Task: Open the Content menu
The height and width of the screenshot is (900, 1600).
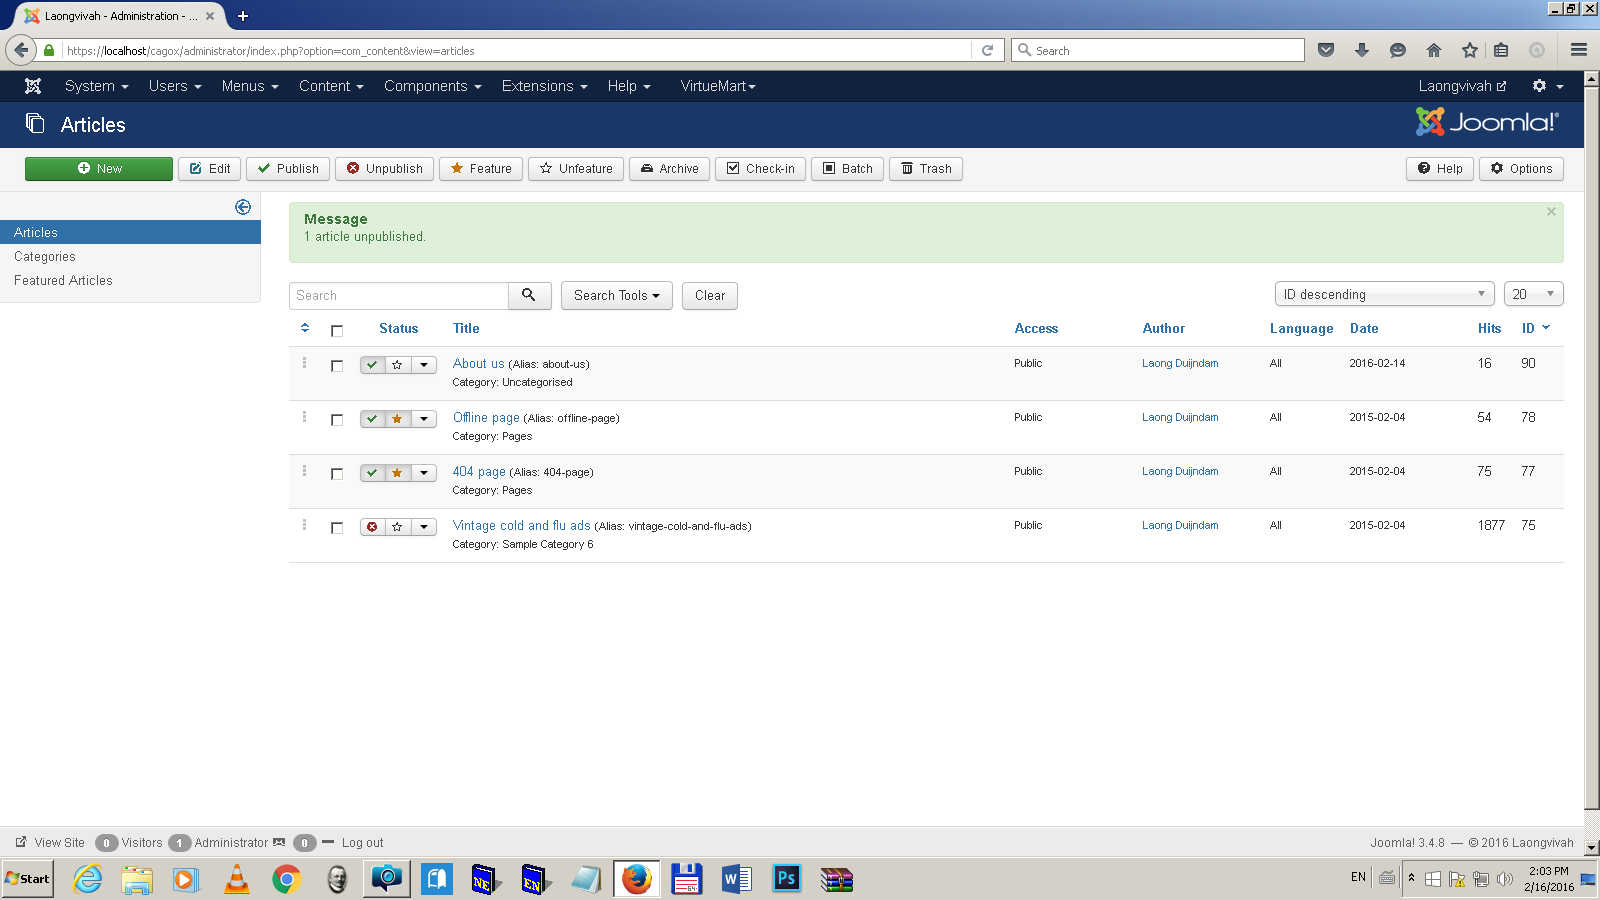Action: 331,86
